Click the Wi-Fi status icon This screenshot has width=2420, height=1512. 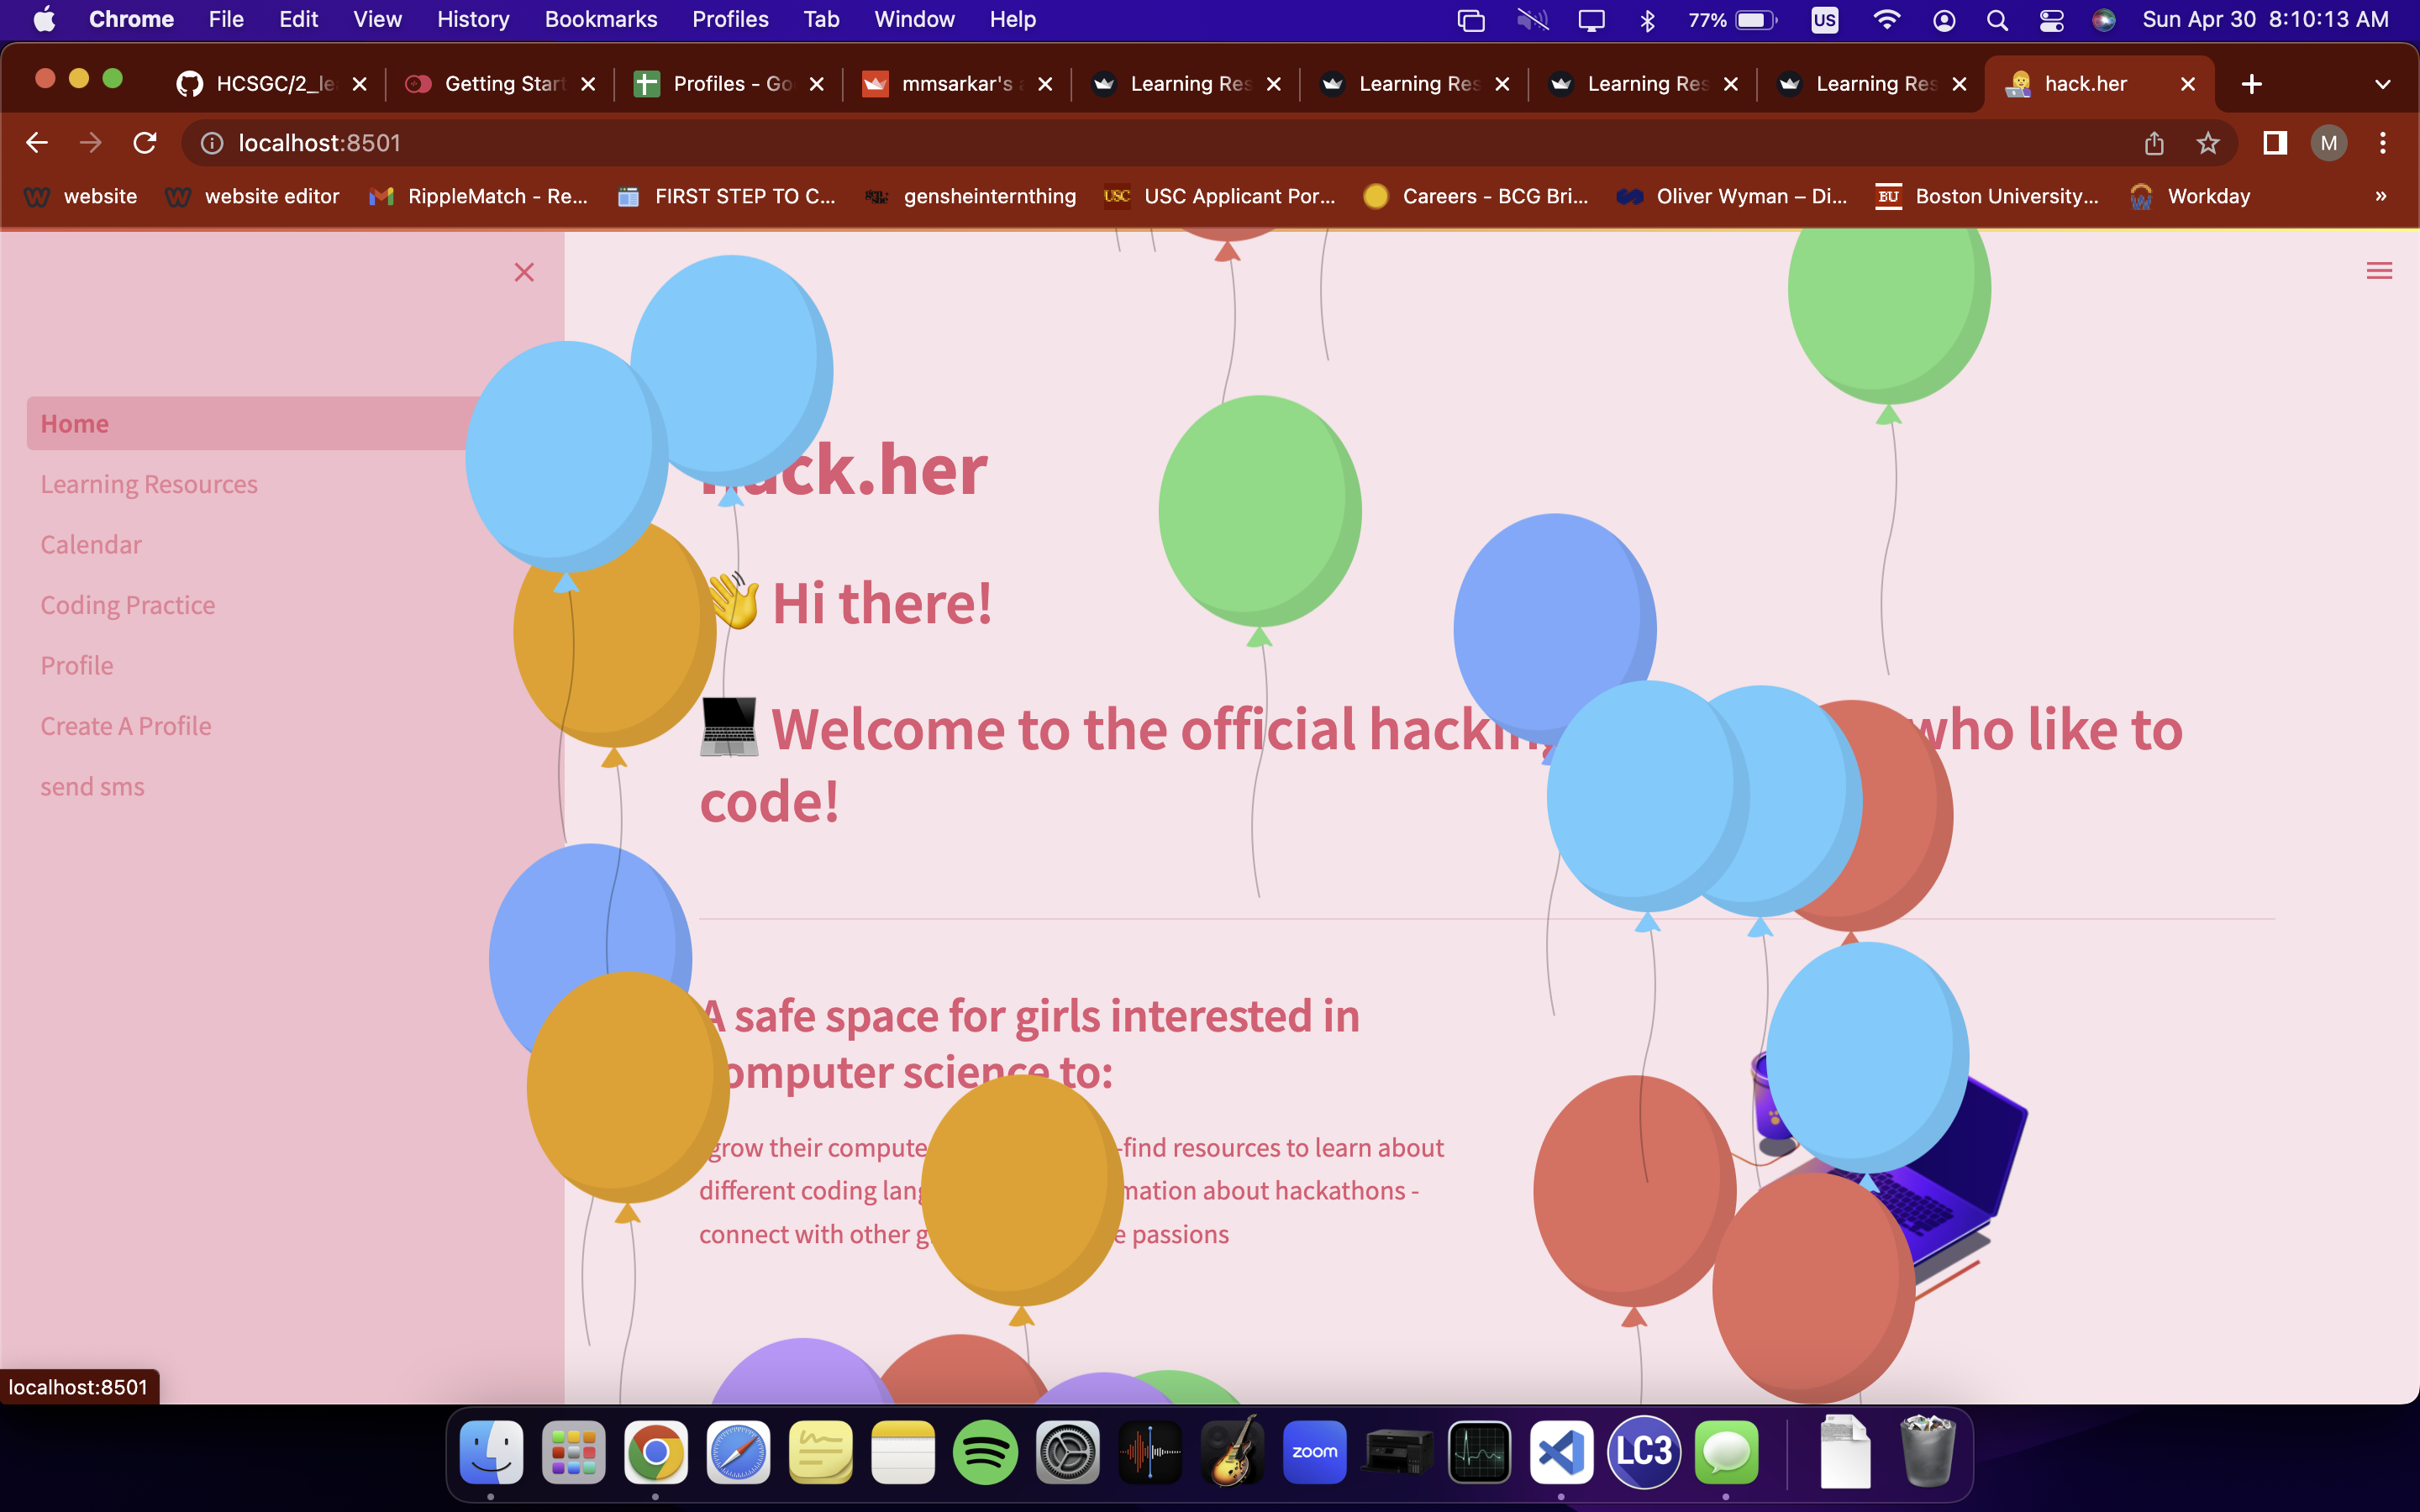tap(1886, 20)
